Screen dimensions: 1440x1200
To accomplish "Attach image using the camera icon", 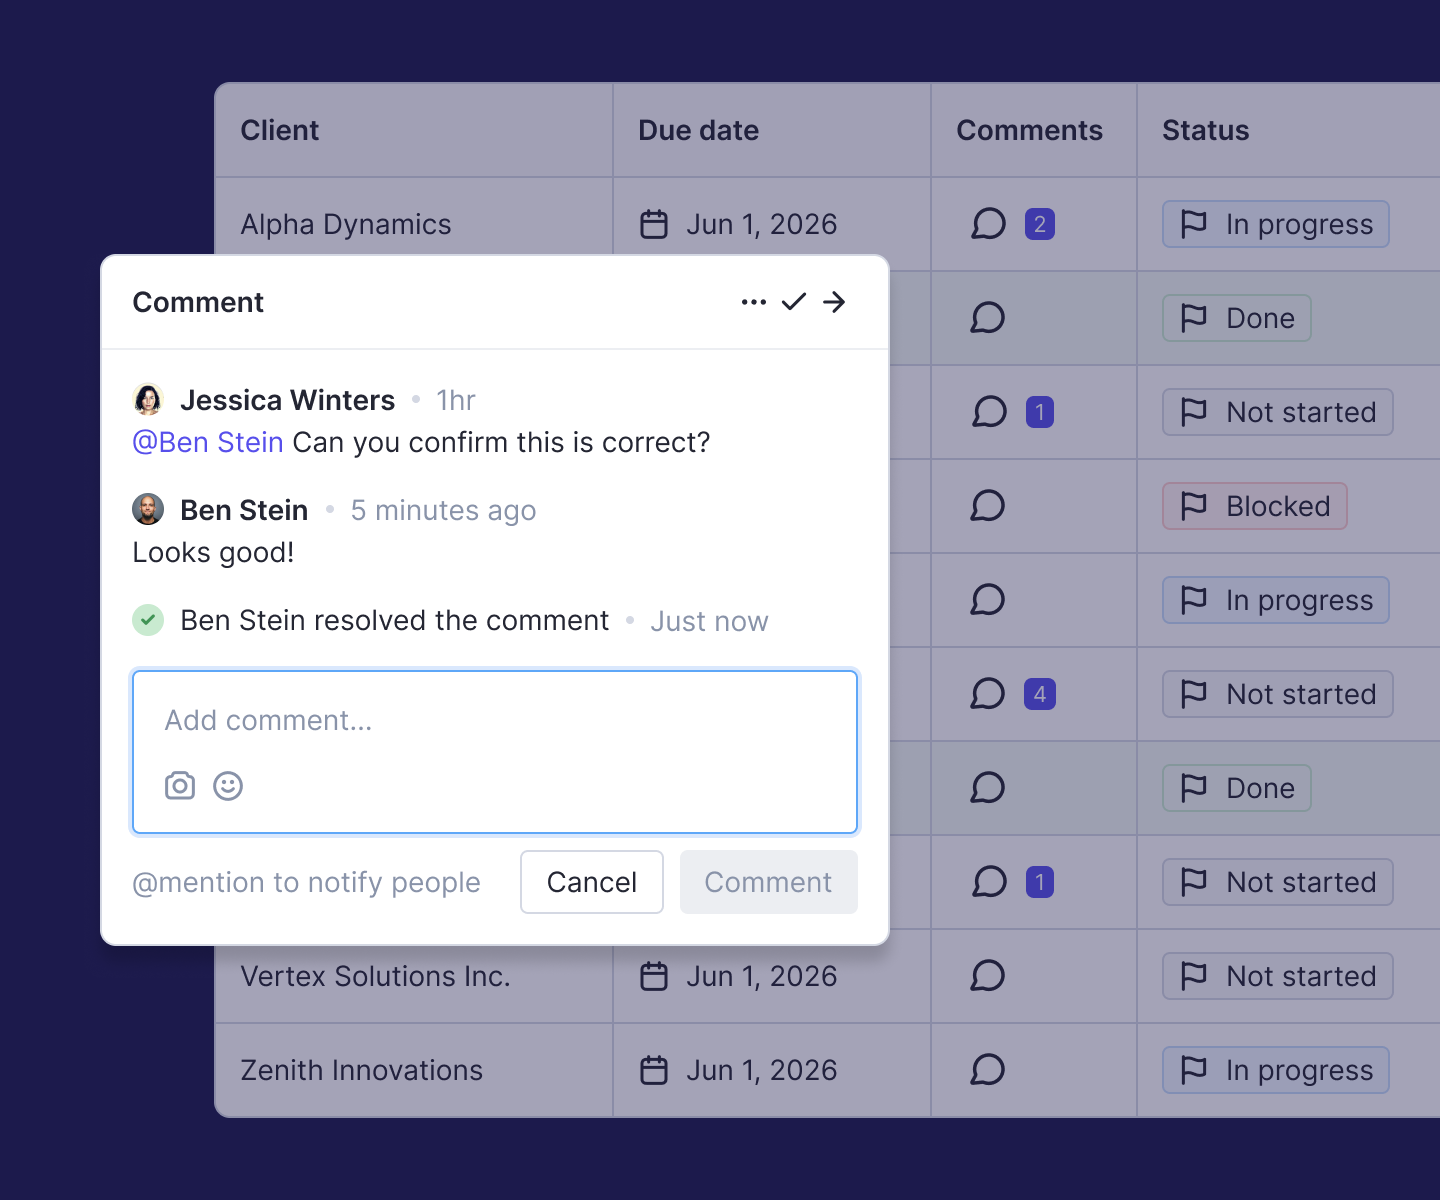I will point(180,786).
